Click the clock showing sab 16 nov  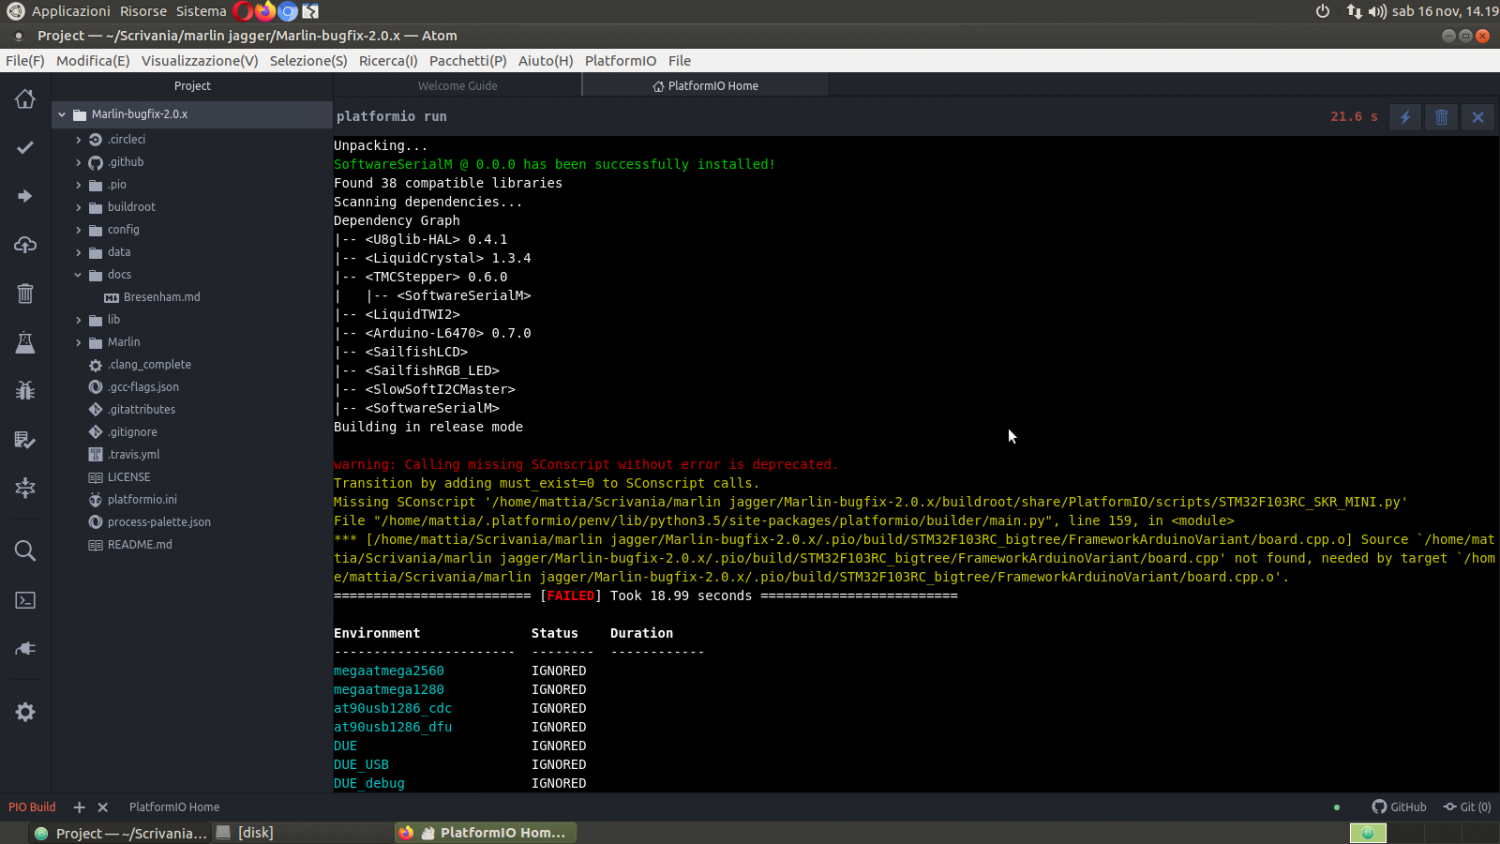pos(1445,11)
